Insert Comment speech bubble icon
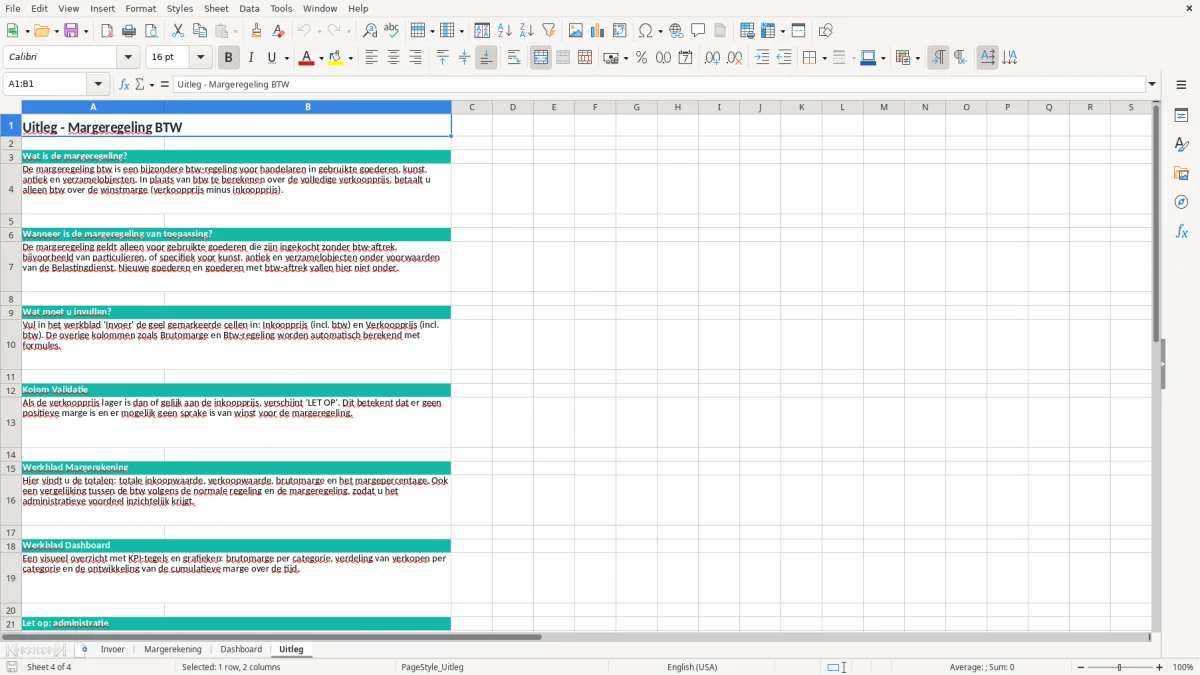Viewport: 1200px width, 675px height. [x=698, y=31]
